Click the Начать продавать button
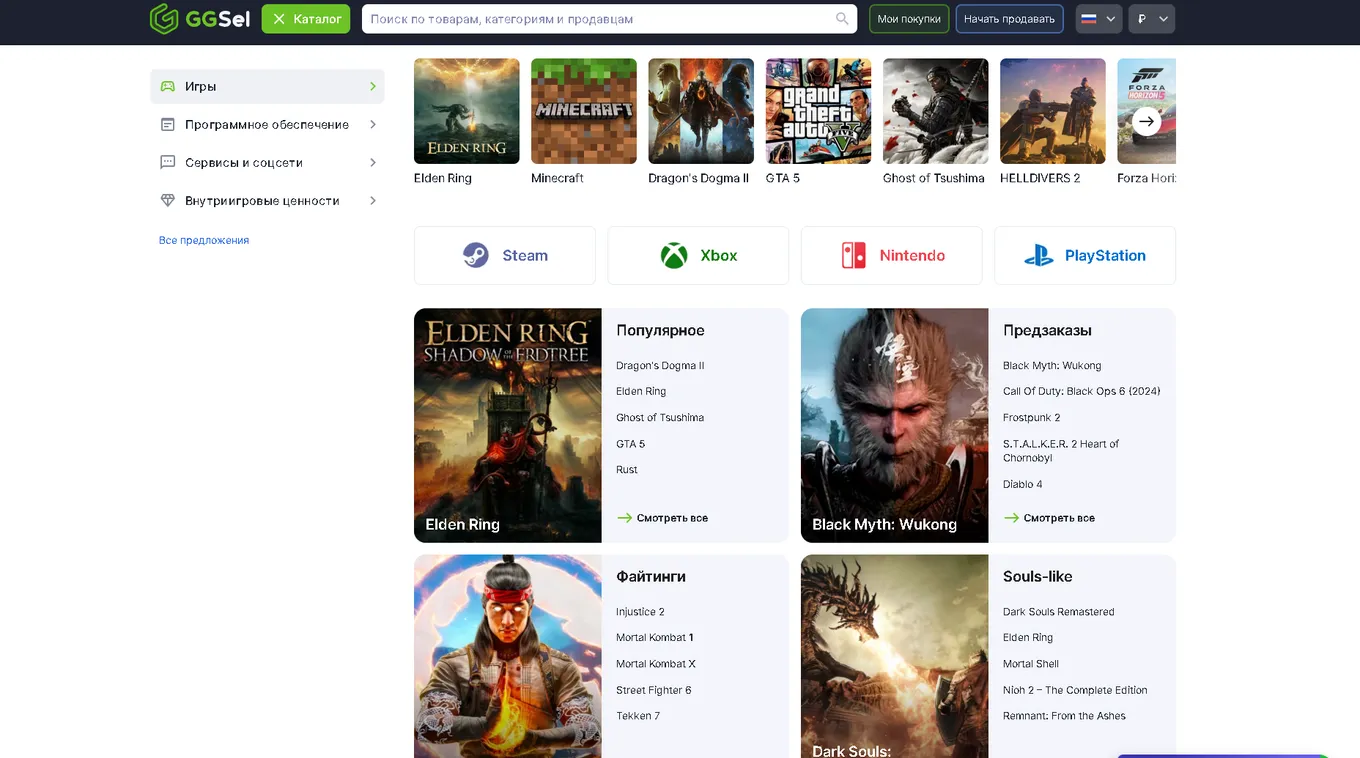 point(1009,19)
